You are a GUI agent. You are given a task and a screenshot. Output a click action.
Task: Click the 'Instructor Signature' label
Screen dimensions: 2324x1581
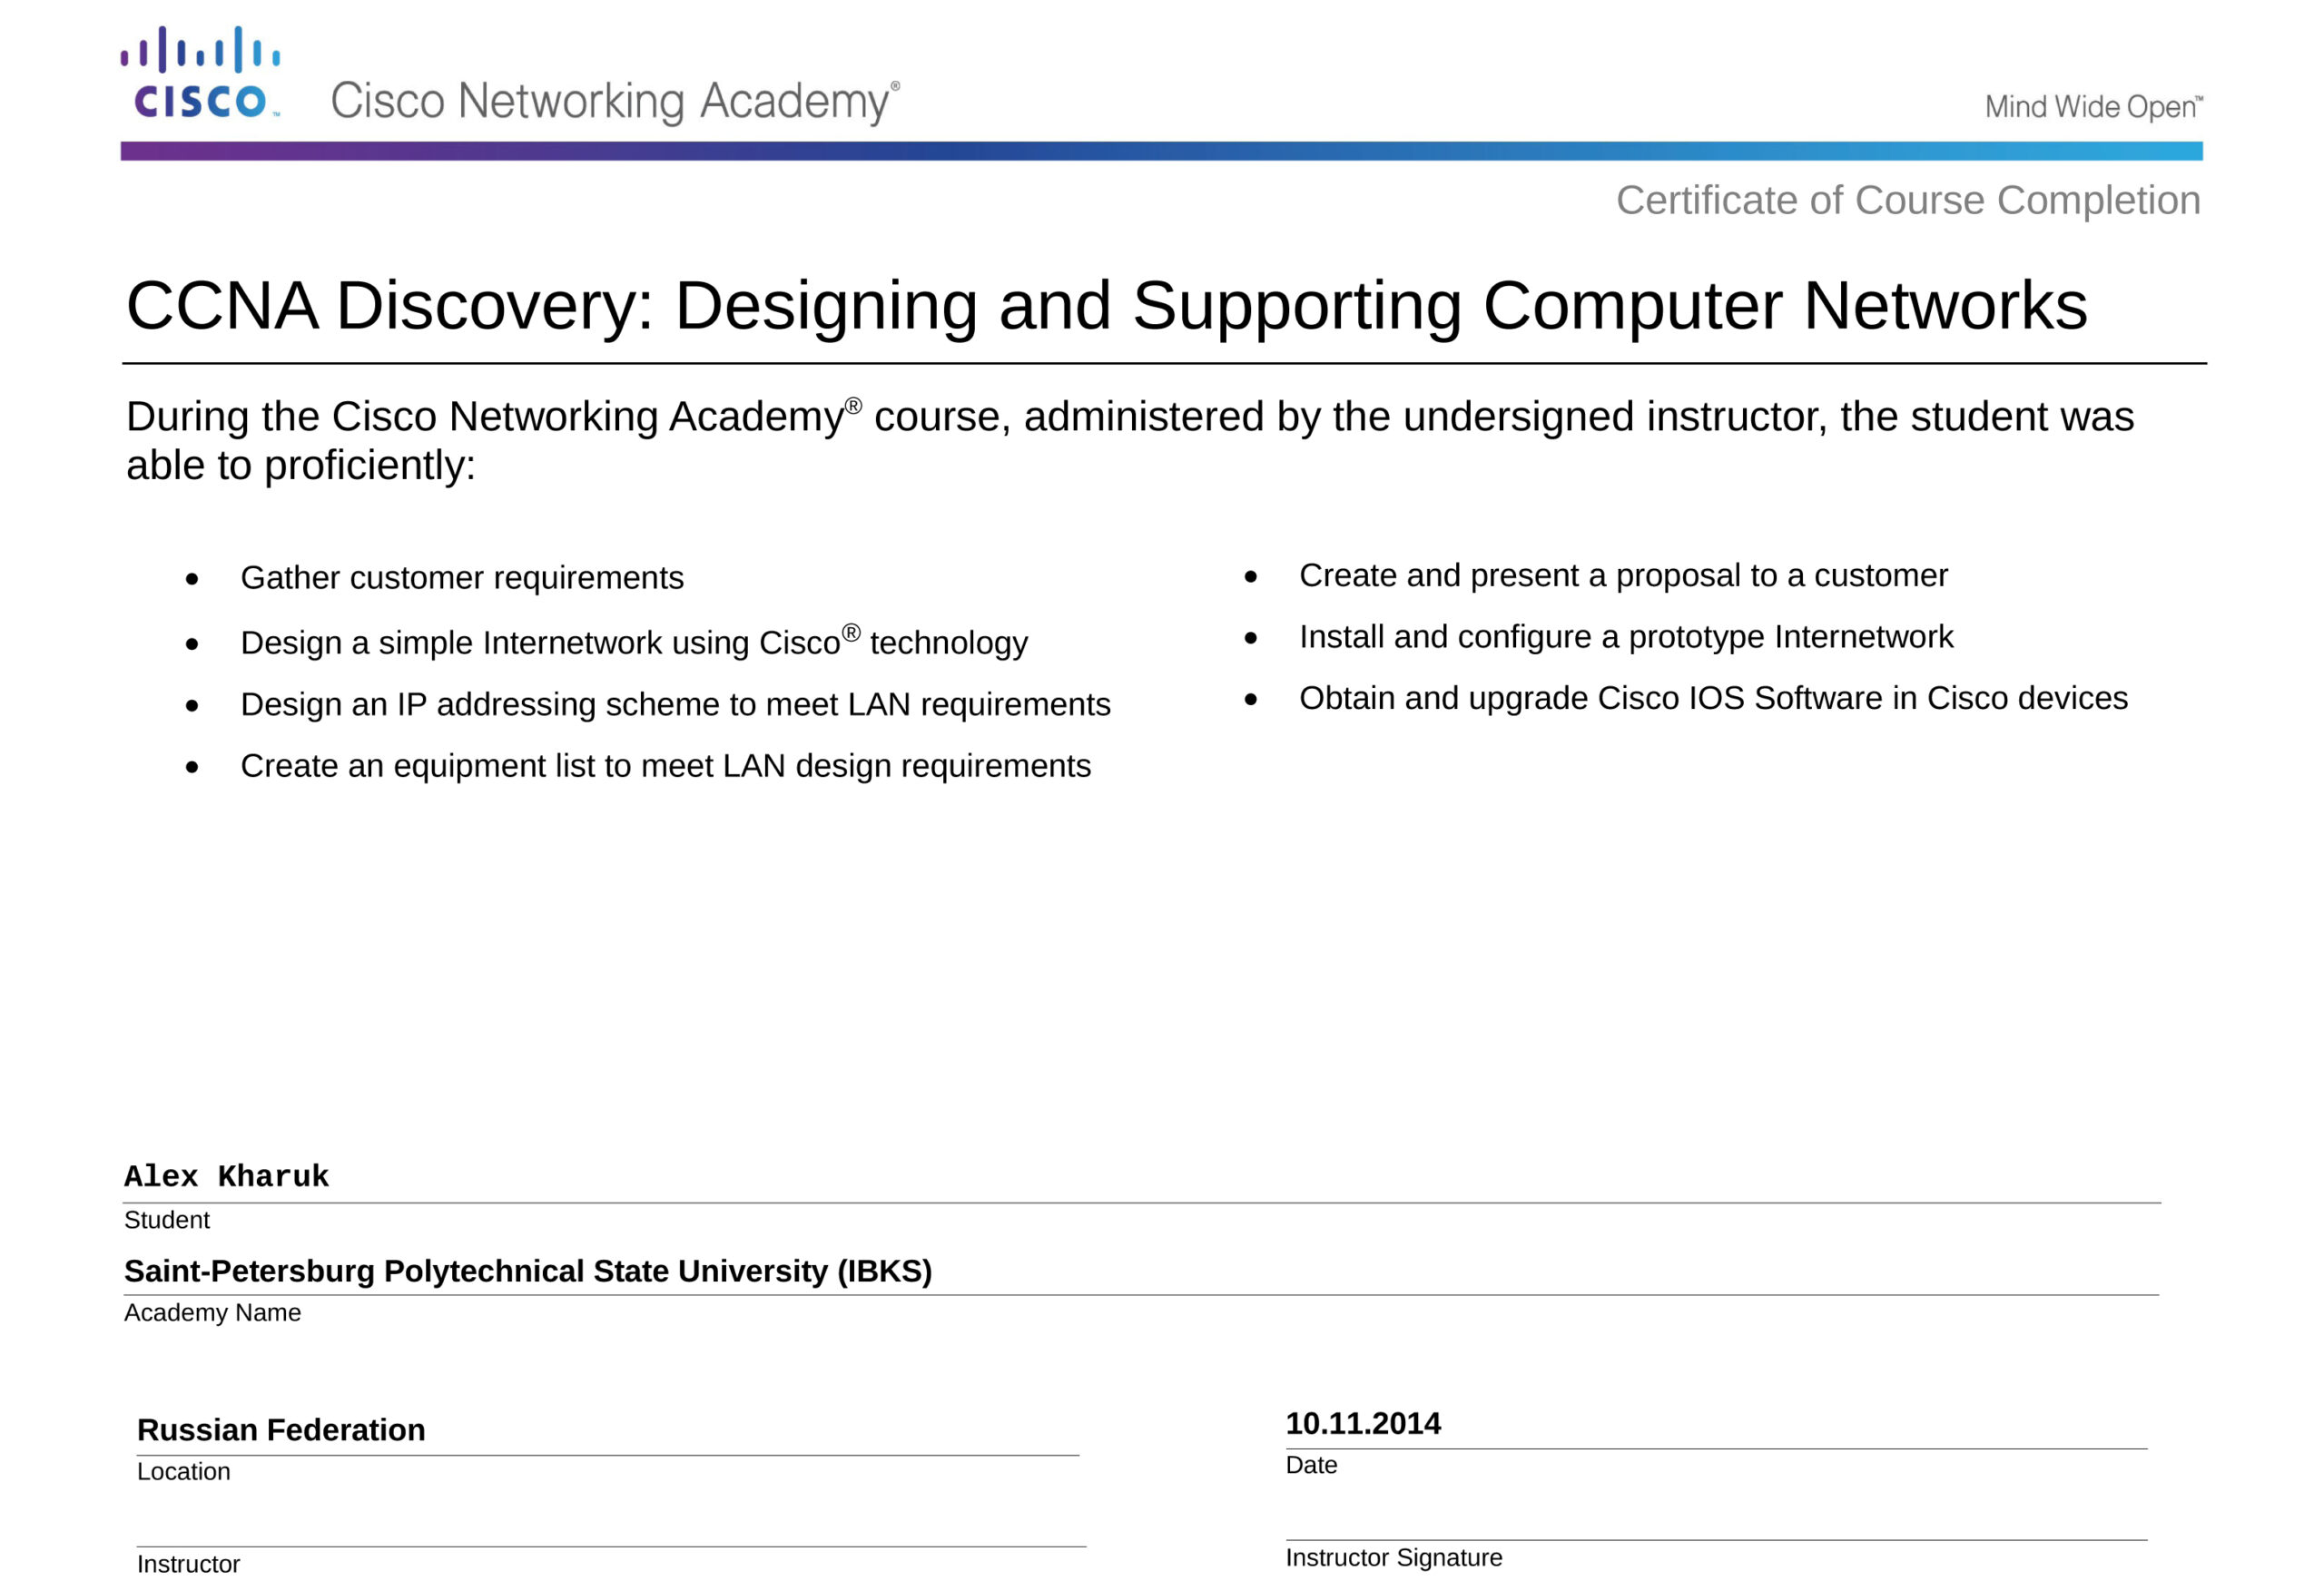point(1394,1558)
